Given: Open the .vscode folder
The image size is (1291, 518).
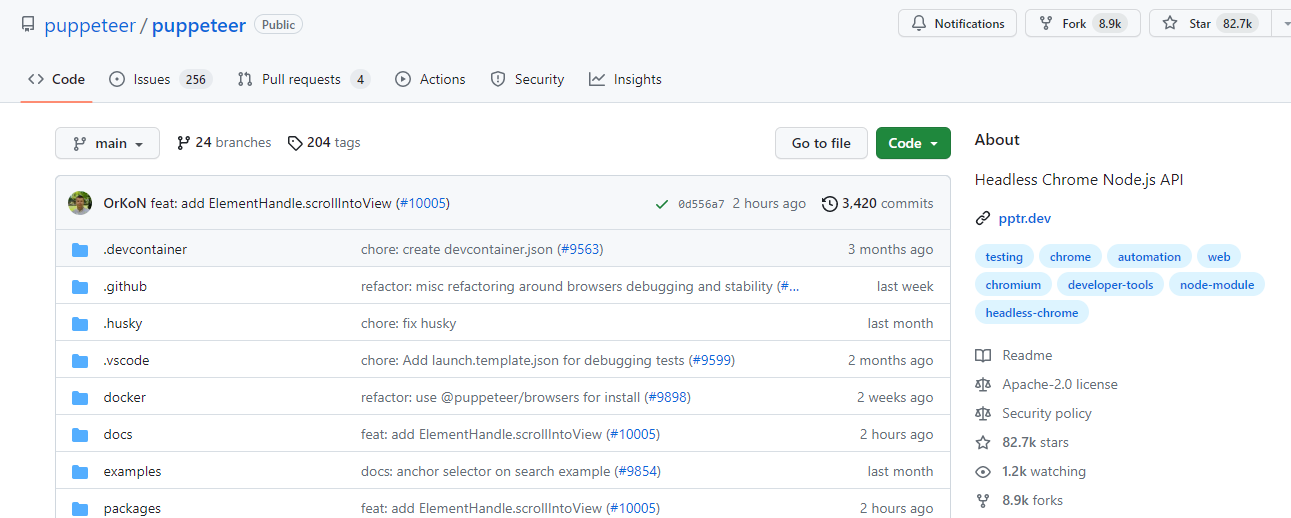Looking at the screenshot, I should coord(126,361).
